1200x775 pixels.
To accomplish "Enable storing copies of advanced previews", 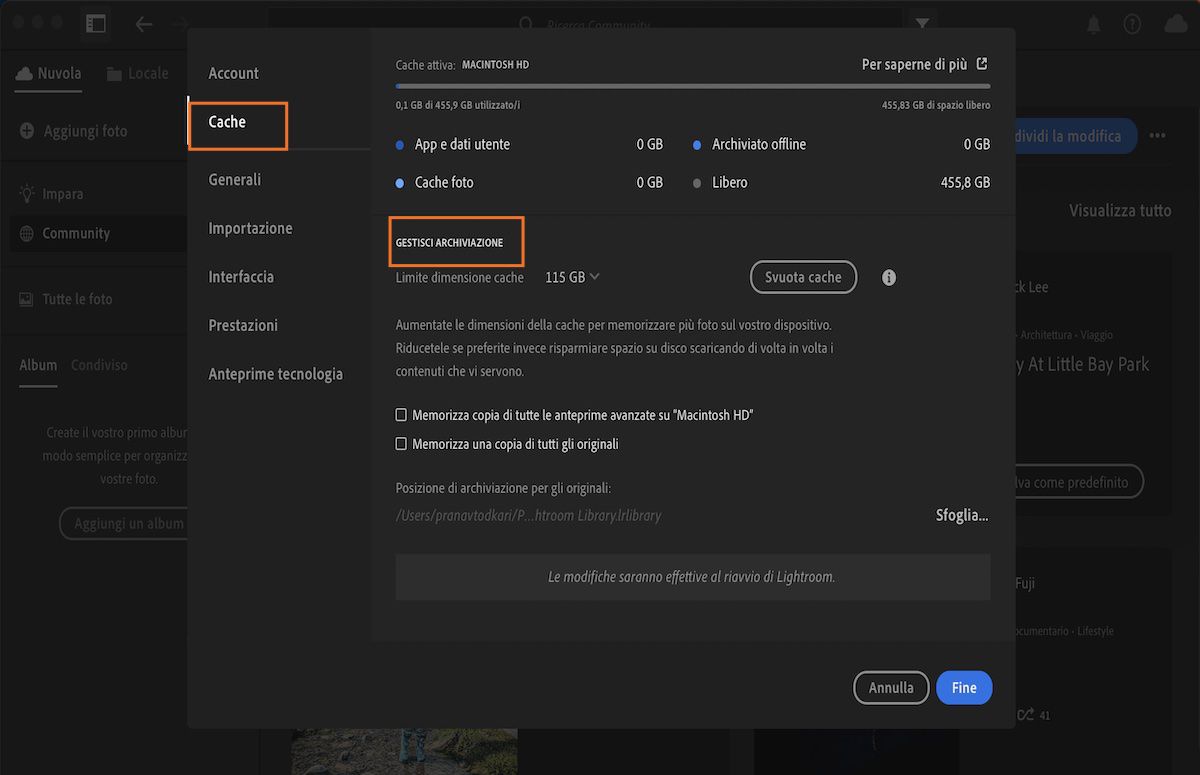I will tap(401, 413).
